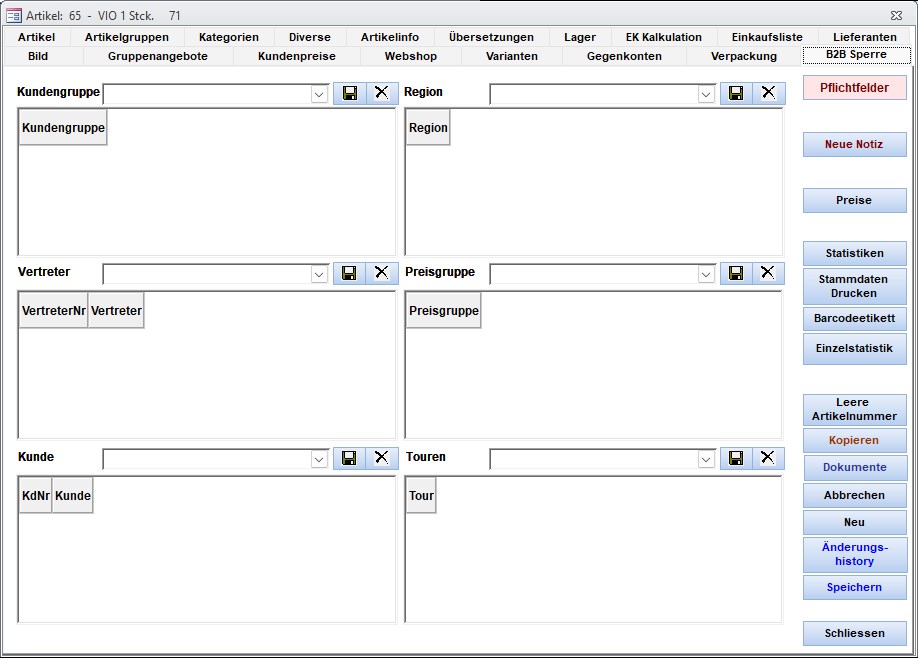Screen dimensions: 918x658
Task: Expand the Kundengruppe dropdown arrow
Action: point(319,94)
